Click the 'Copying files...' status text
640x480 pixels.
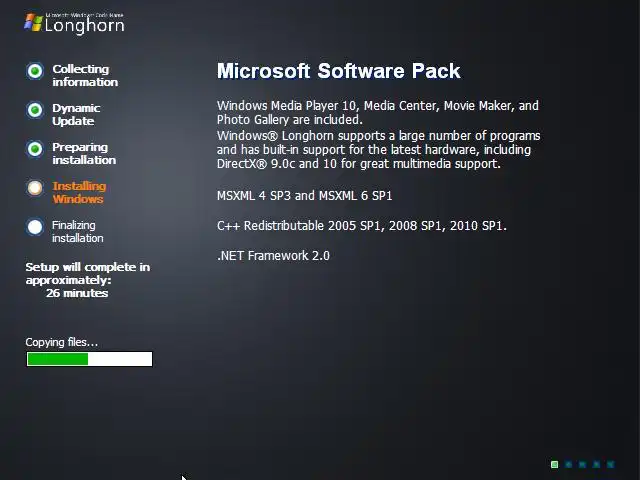pyautogui.click(x=62, y=342)
